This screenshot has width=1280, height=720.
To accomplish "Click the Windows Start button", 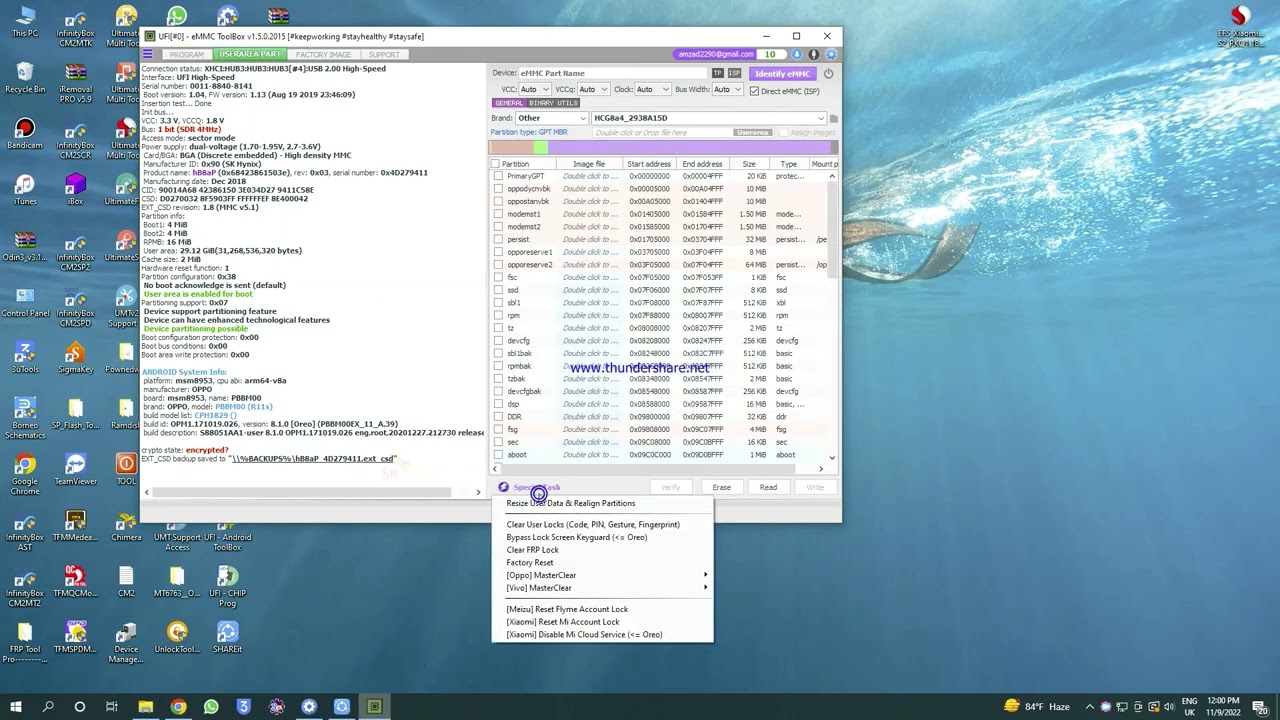I will (16, 707).
